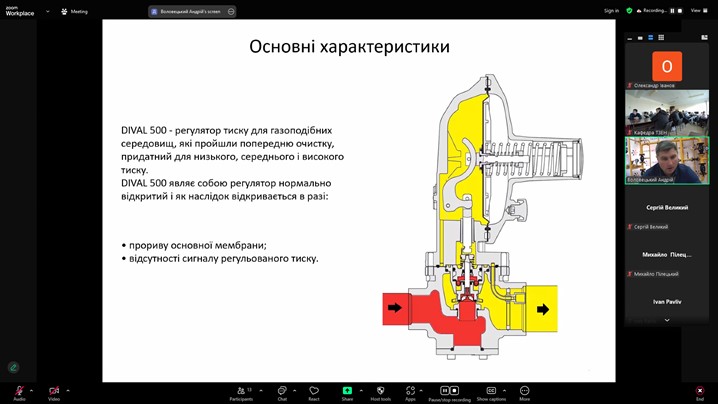Viewport: 718px width, 404px height.
Task: Select Ivan Pavliv participant tile
Action: (667, 302)
